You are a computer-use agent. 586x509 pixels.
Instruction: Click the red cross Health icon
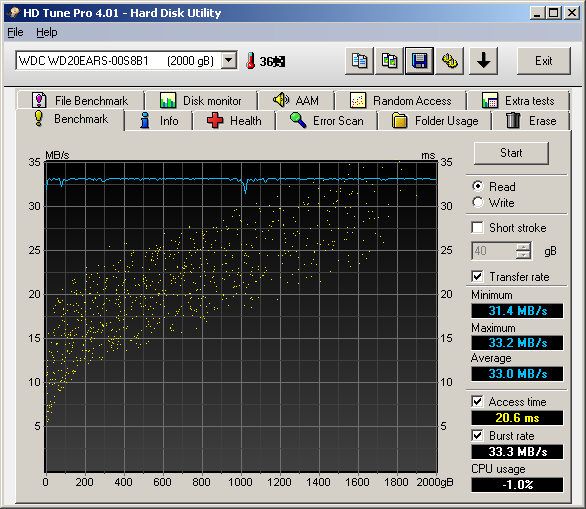(x=215, y=120)
